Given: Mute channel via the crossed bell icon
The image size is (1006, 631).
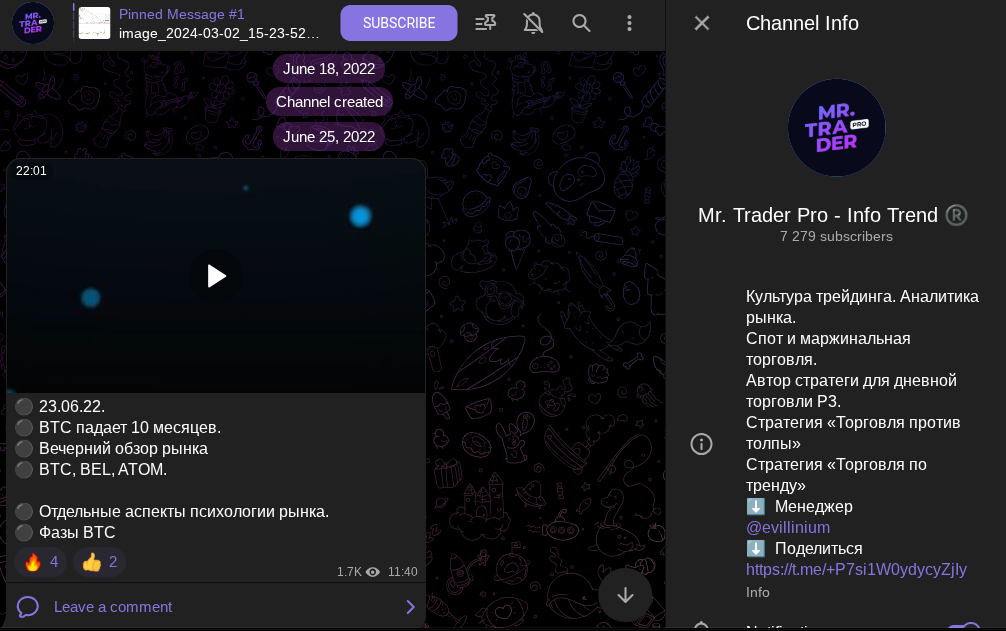Looking at the screenshot, I should [x=533, y=23].
